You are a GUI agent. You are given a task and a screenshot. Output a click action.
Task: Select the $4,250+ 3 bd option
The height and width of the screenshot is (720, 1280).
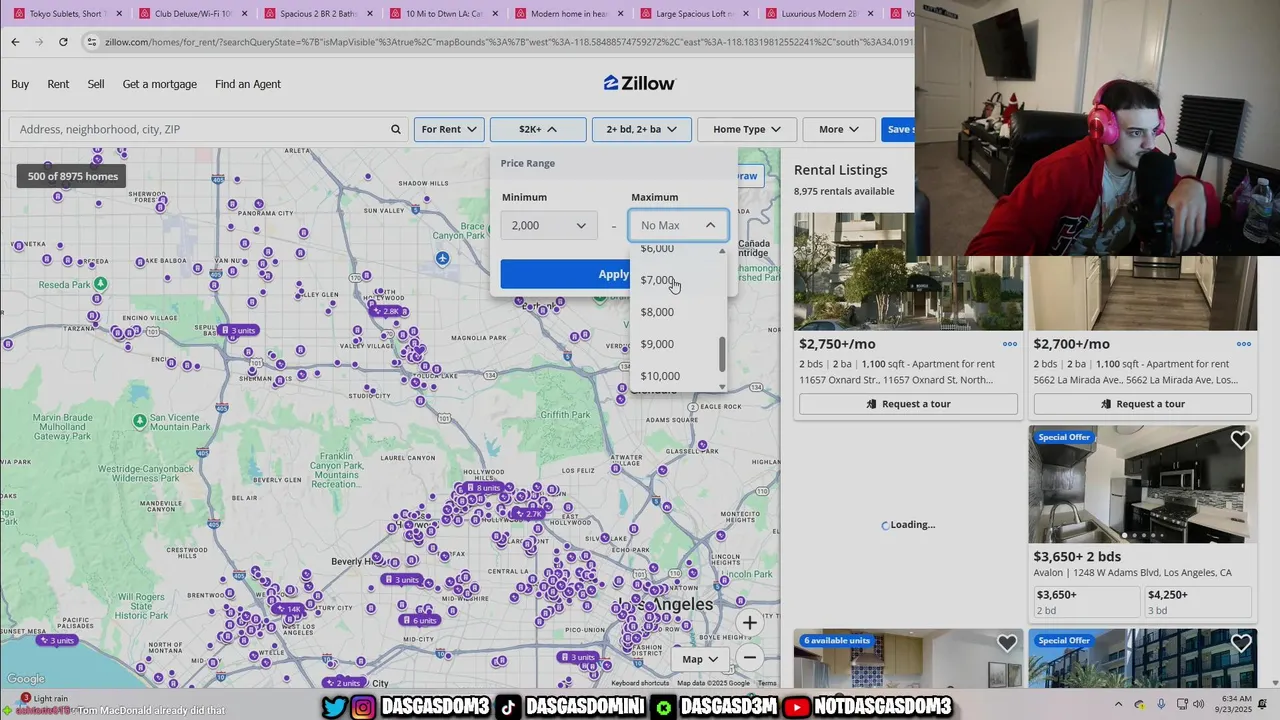click(1198, 602)
